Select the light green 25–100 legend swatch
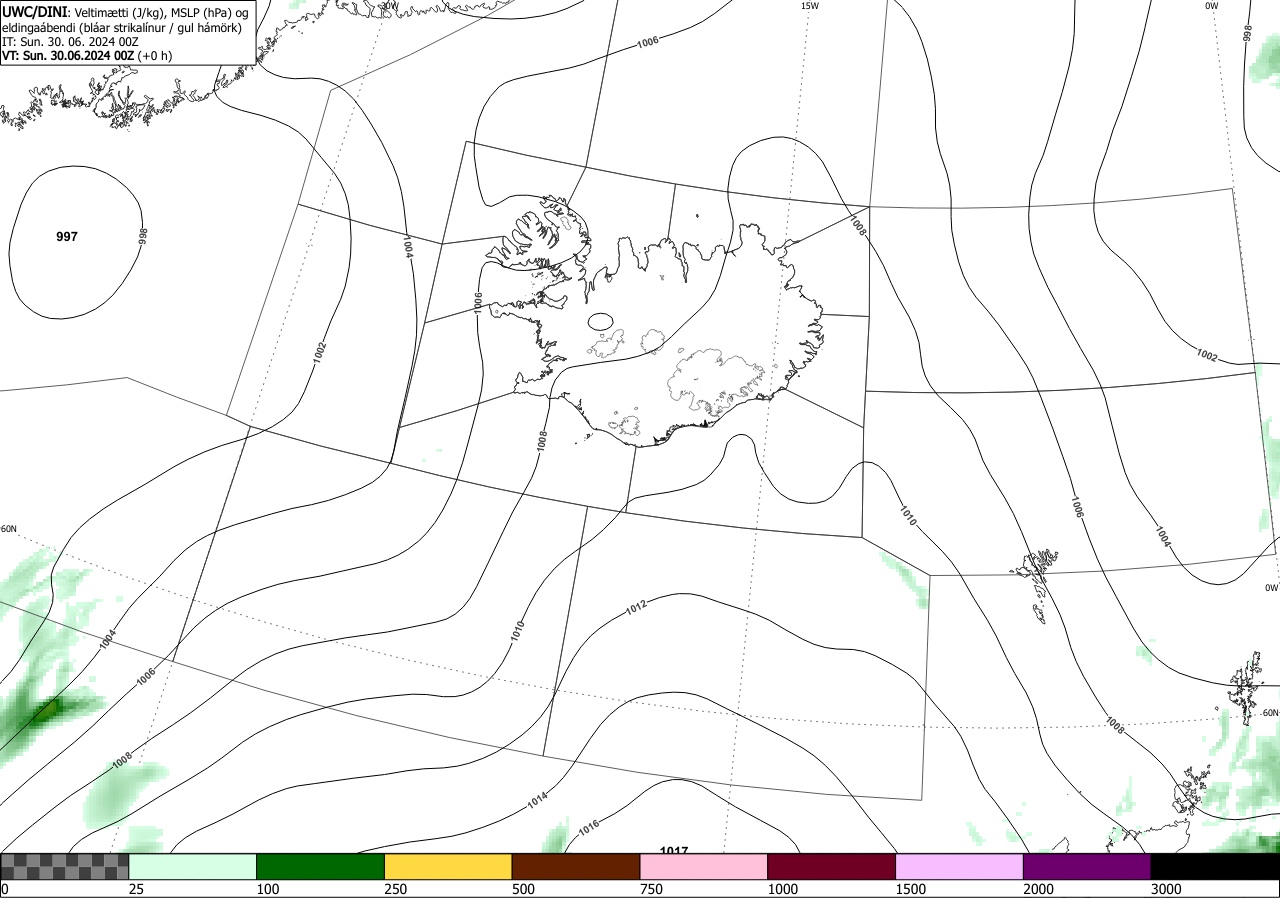The height and width of the screenshot is (898, 1280). [193, 866]
